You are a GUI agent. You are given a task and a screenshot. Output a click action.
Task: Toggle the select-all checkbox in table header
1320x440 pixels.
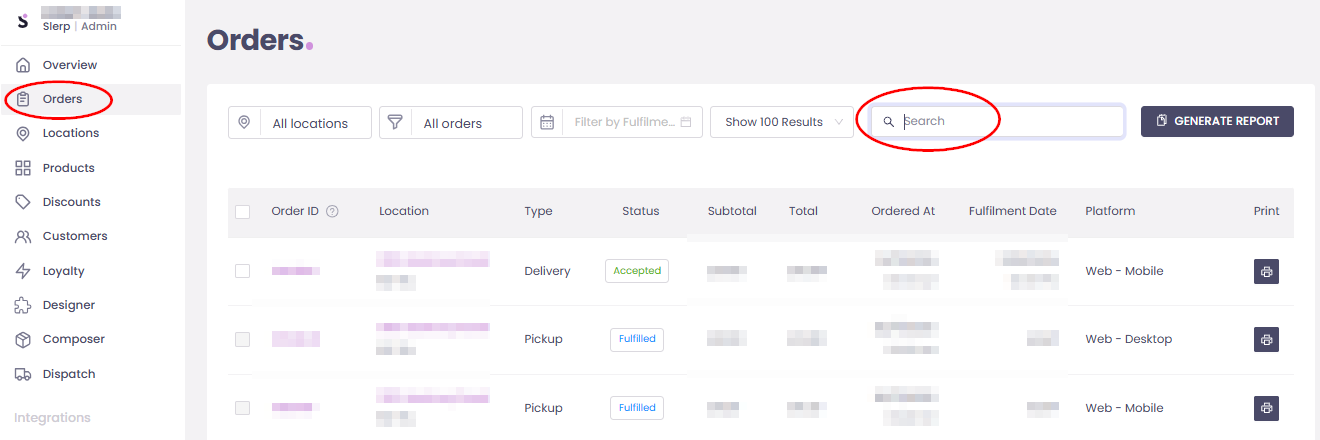242,211
